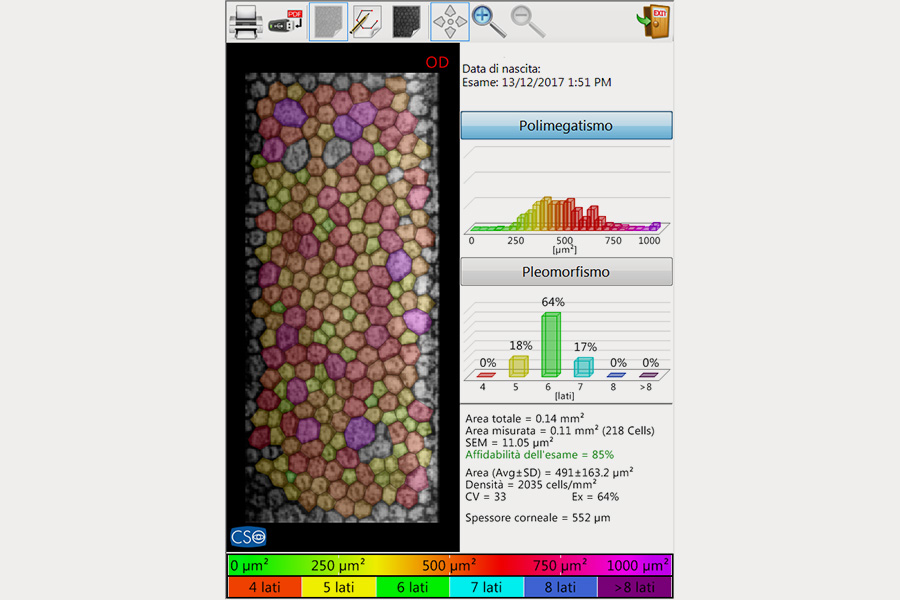Click the '1000 µm²' label on the color scale
The image size is (900, 600).
point(638,566)
